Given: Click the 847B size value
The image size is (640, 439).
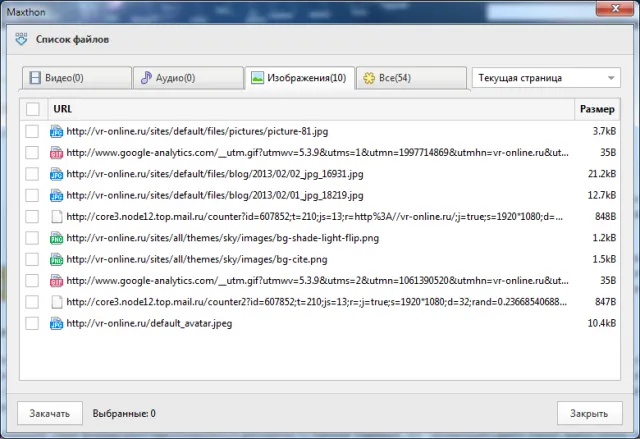Looking at the screenshot, I should [605, 302].
